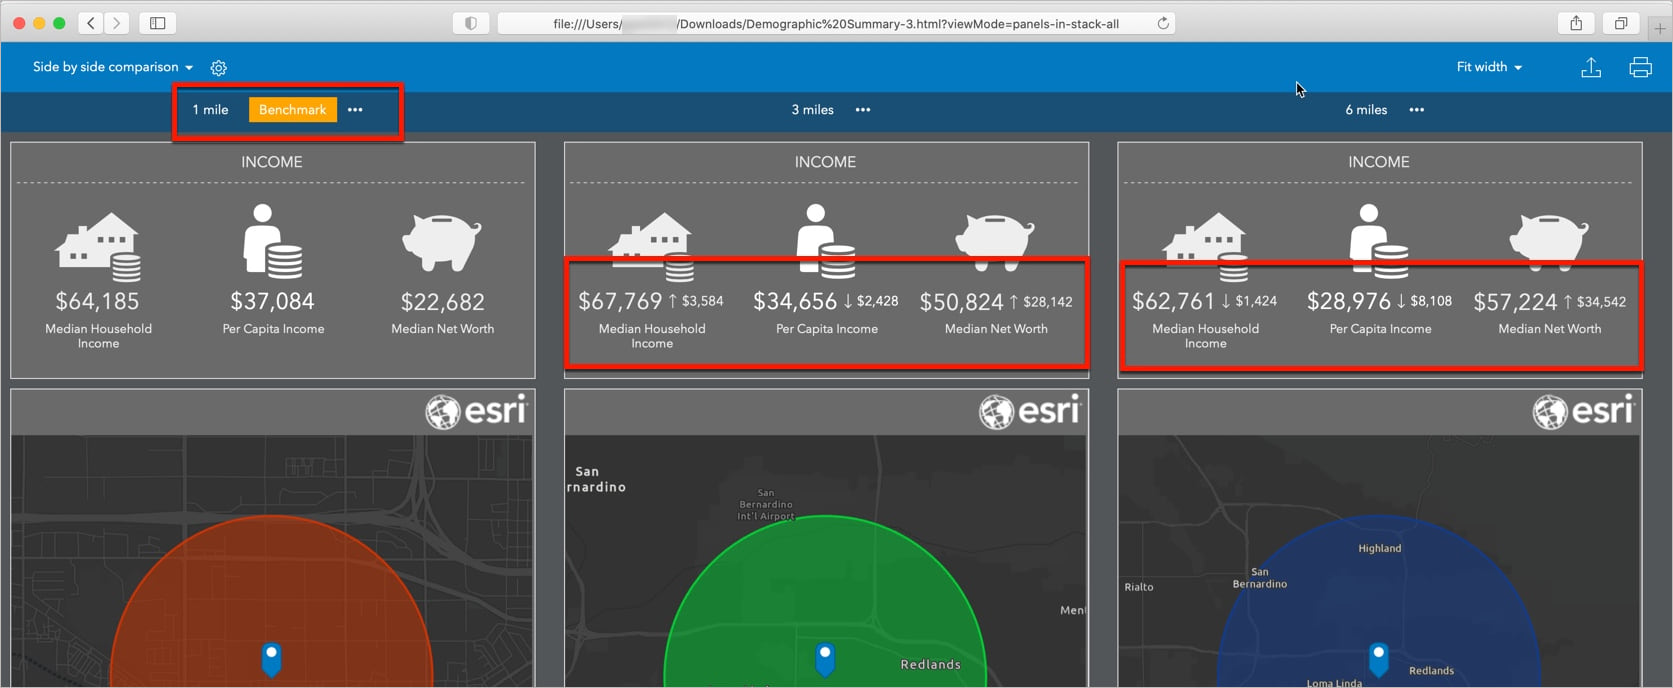Click the privacy shield icon near the address bar
1673x688 pixels.
pyautogui.click(x=471, y=23)
